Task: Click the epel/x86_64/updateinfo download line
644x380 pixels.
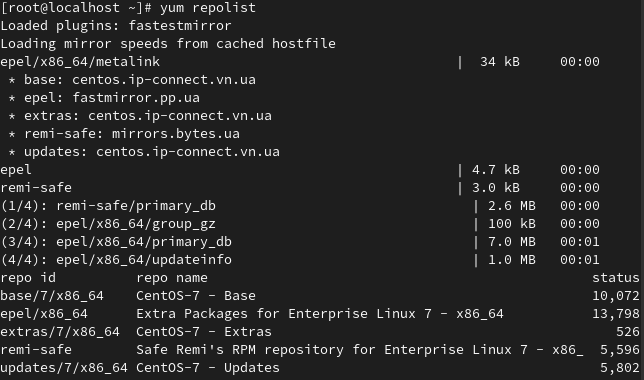Action: tap(300, 260)
